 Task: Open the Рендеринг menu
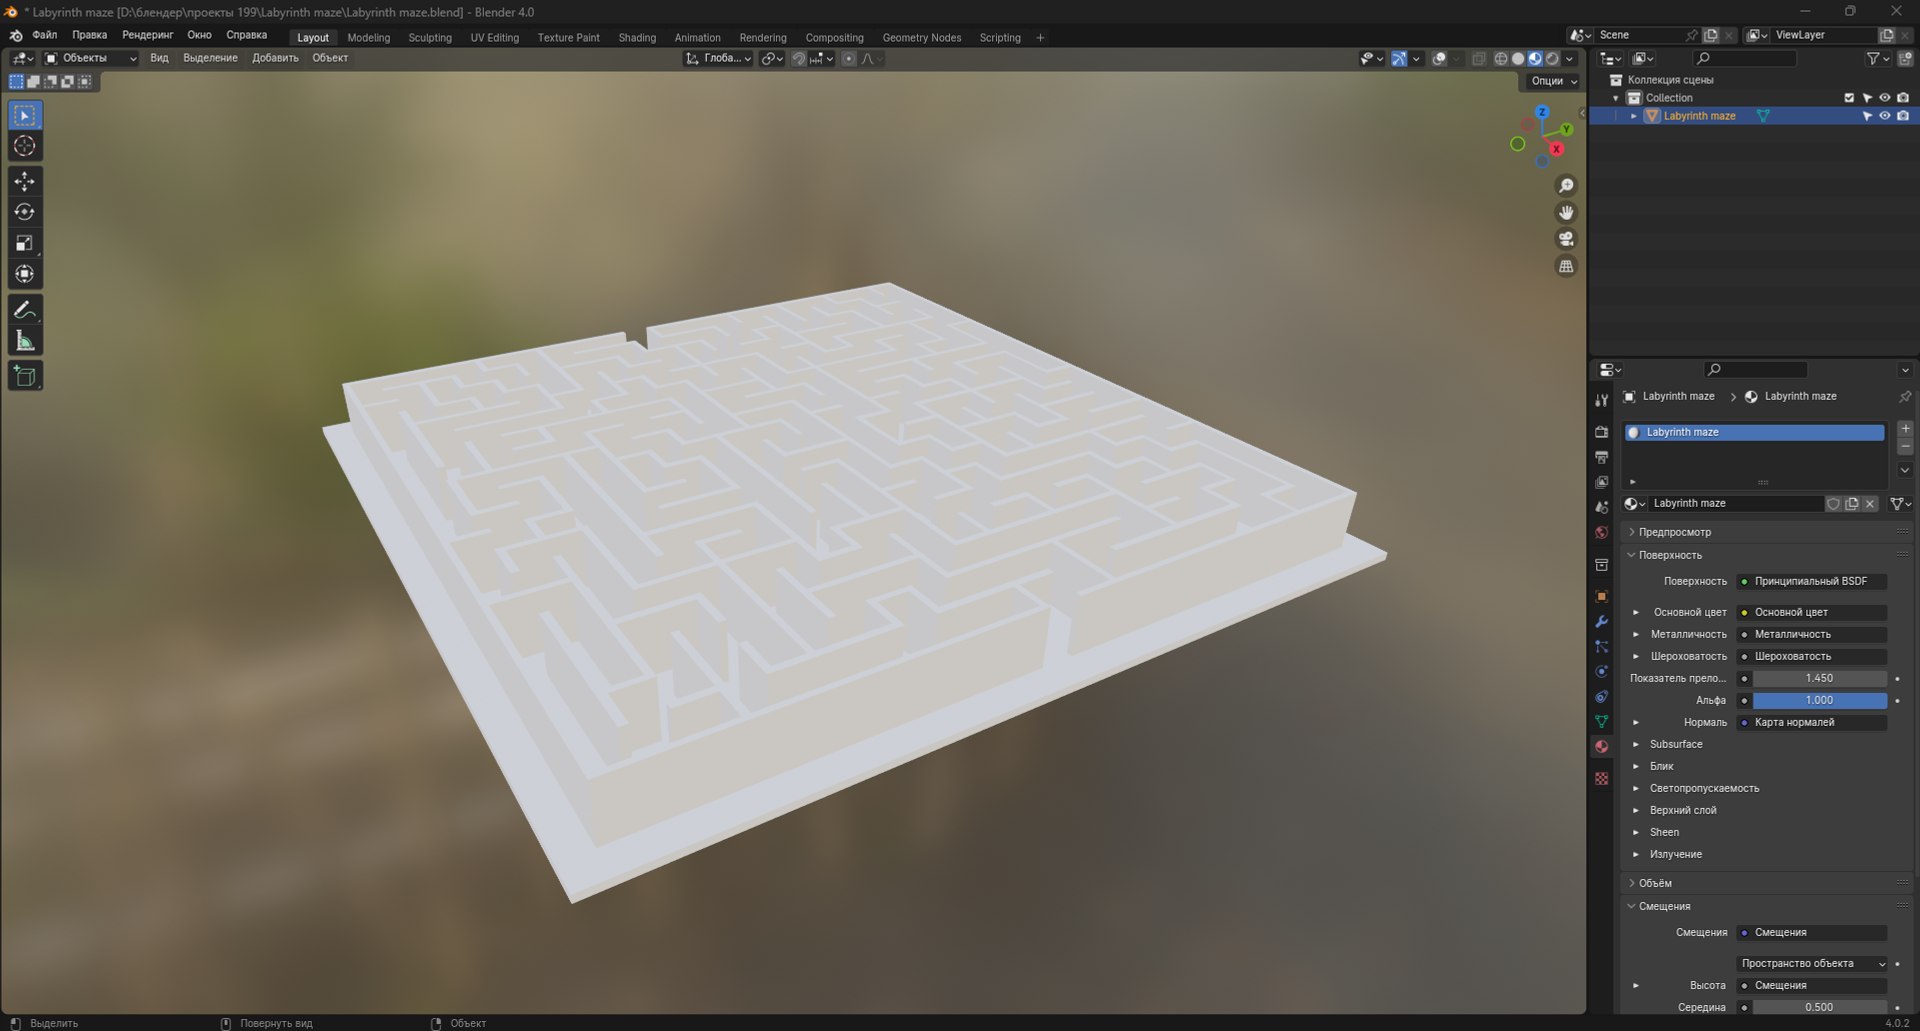[148, 35]
